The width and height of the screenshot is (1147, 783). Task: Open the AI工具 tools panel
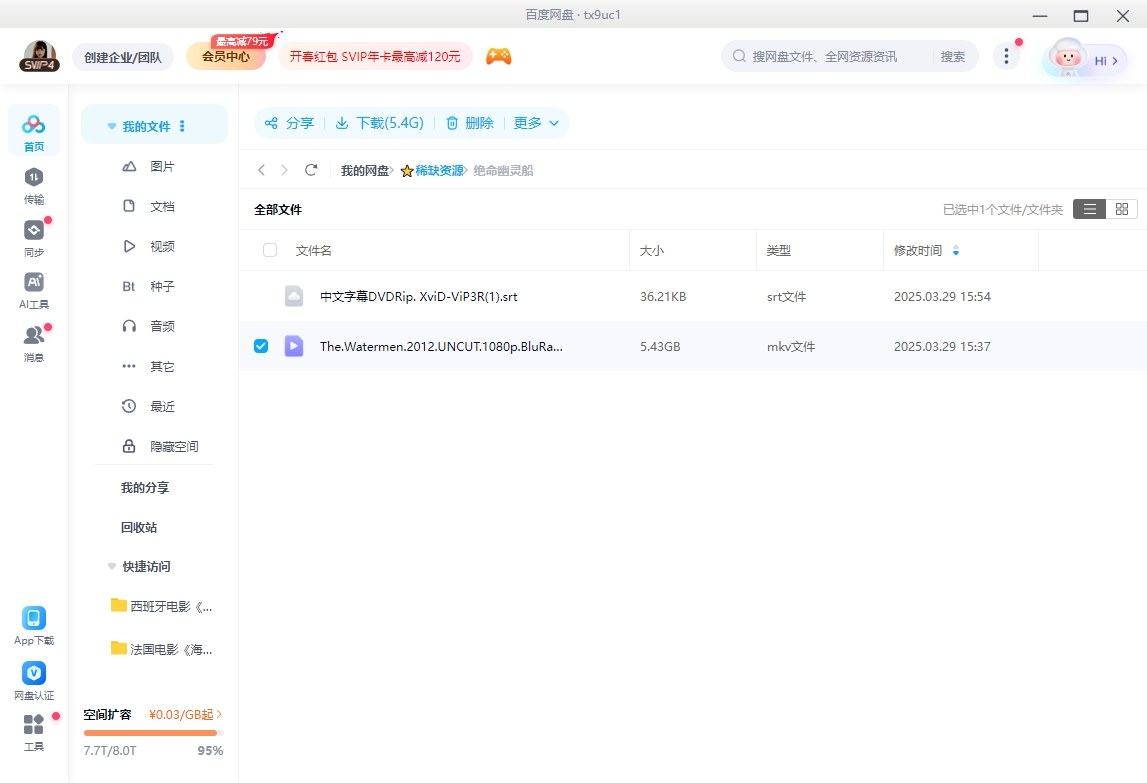coord(34,287)
